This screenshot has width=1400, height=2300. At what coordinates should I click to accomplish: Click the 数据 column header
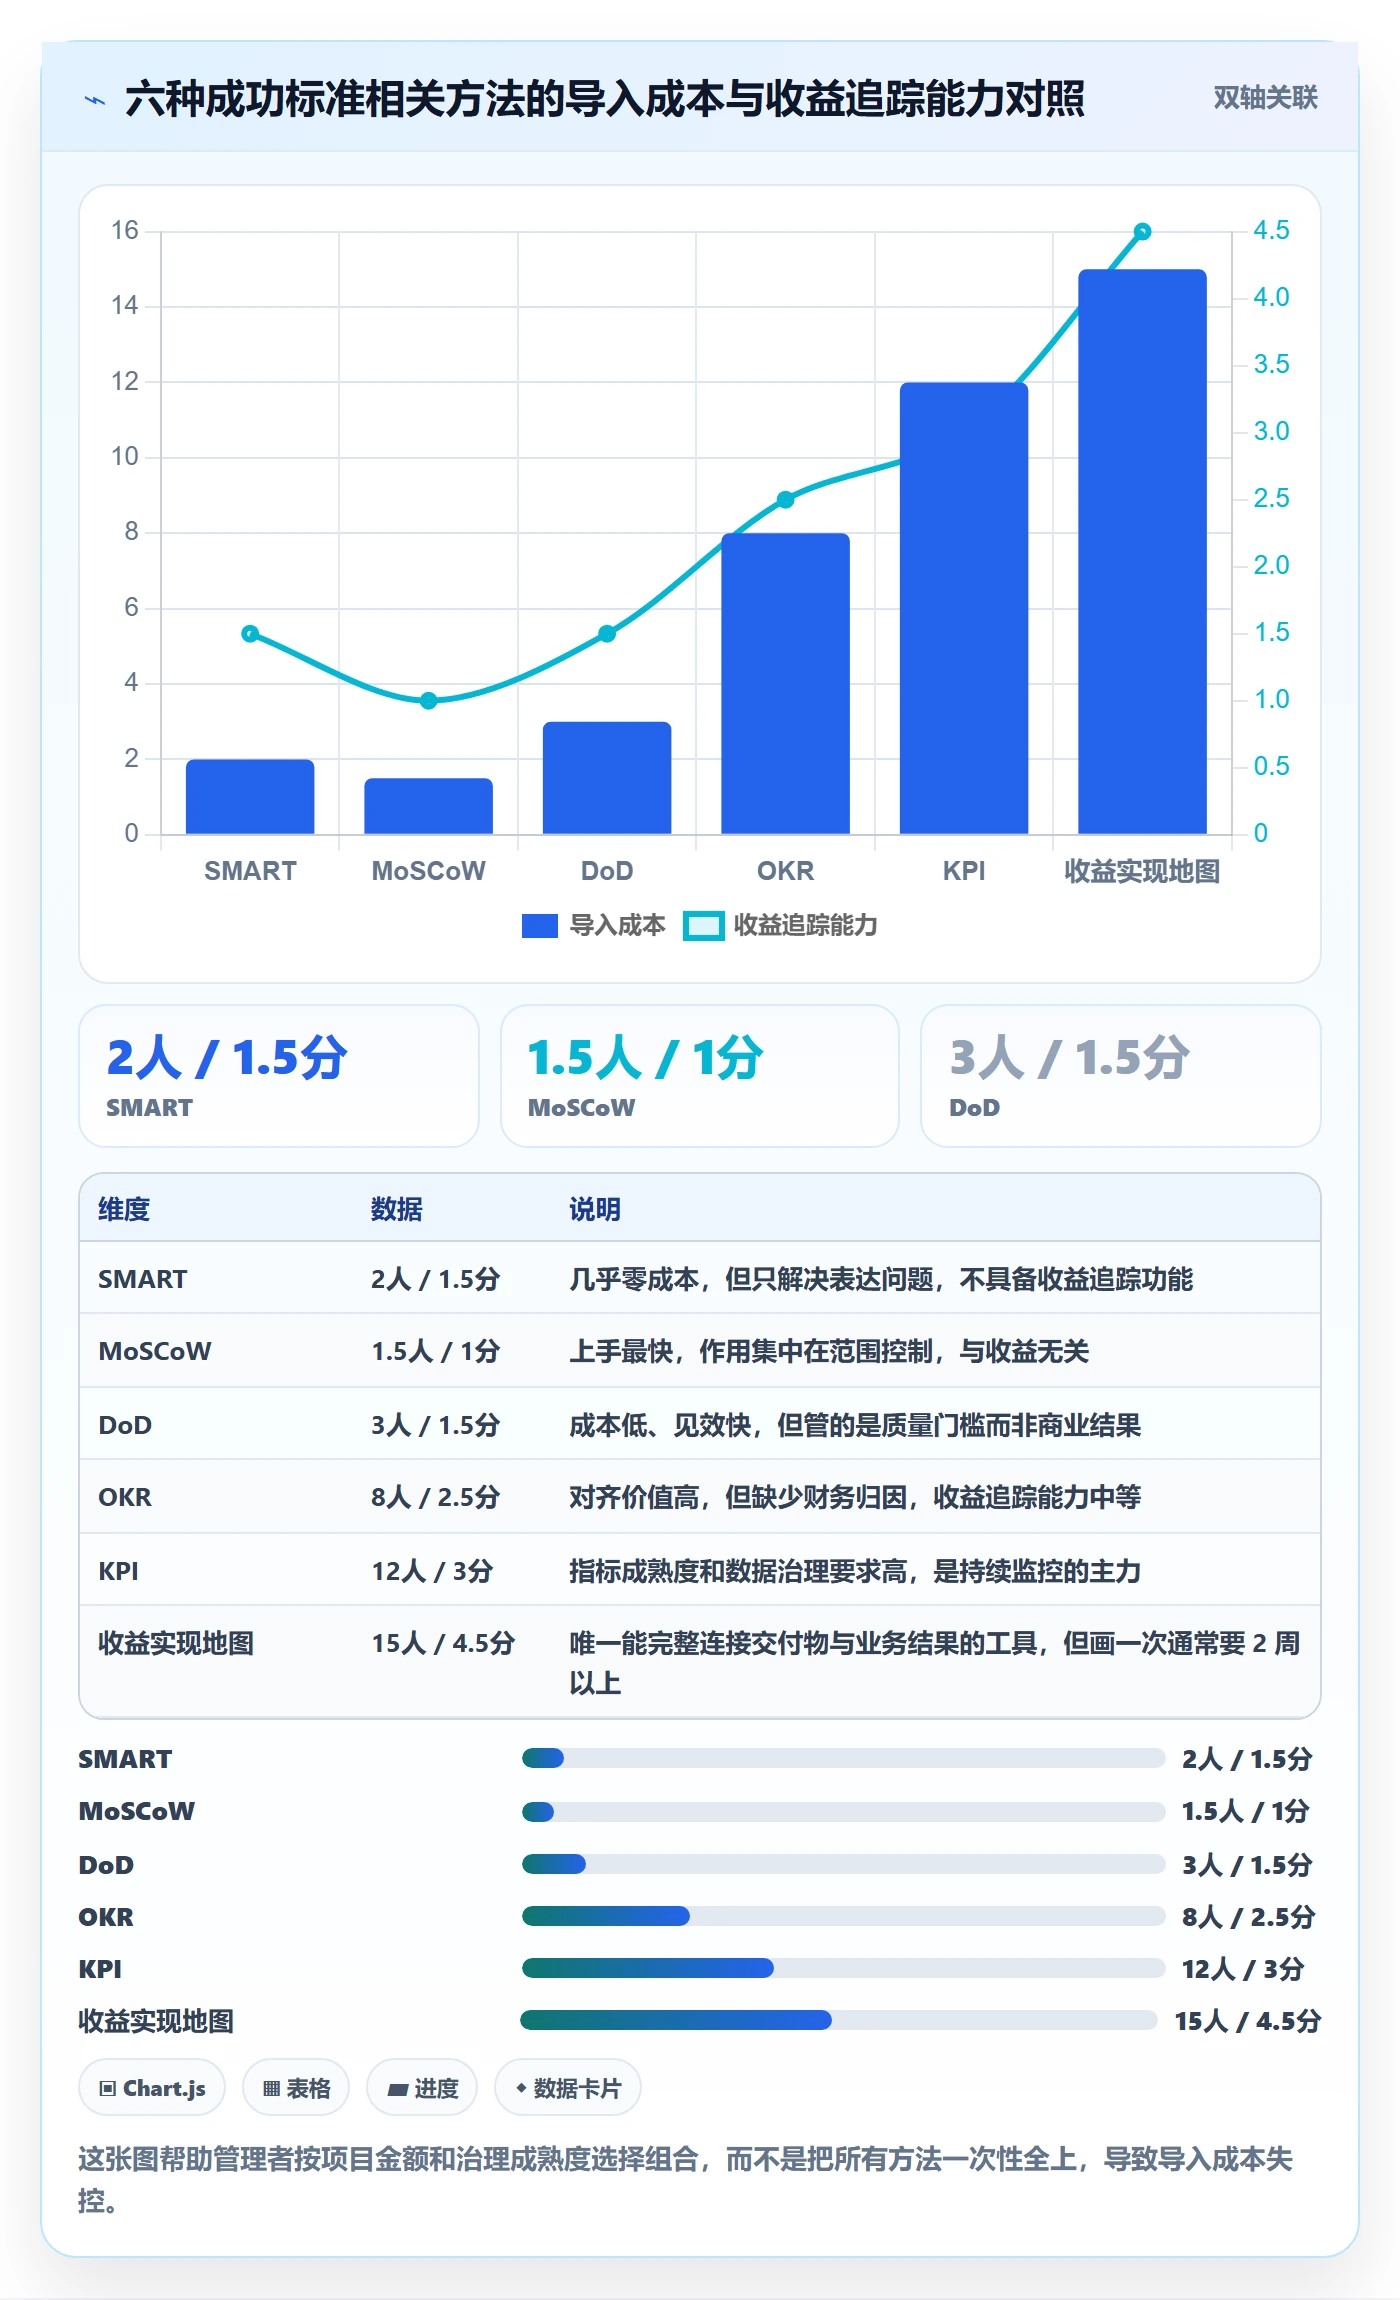click(x=396, y=1209)
